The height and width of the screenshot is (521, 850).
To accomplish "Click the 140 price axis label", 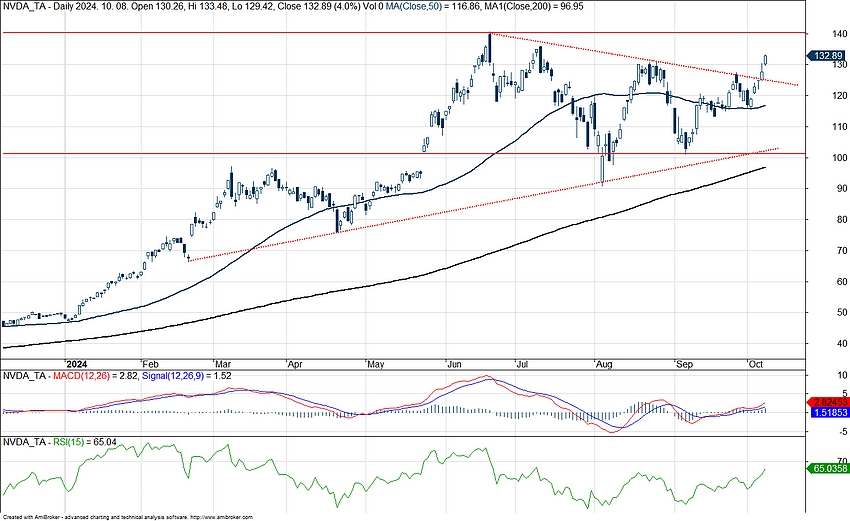I will click(840, 34).
